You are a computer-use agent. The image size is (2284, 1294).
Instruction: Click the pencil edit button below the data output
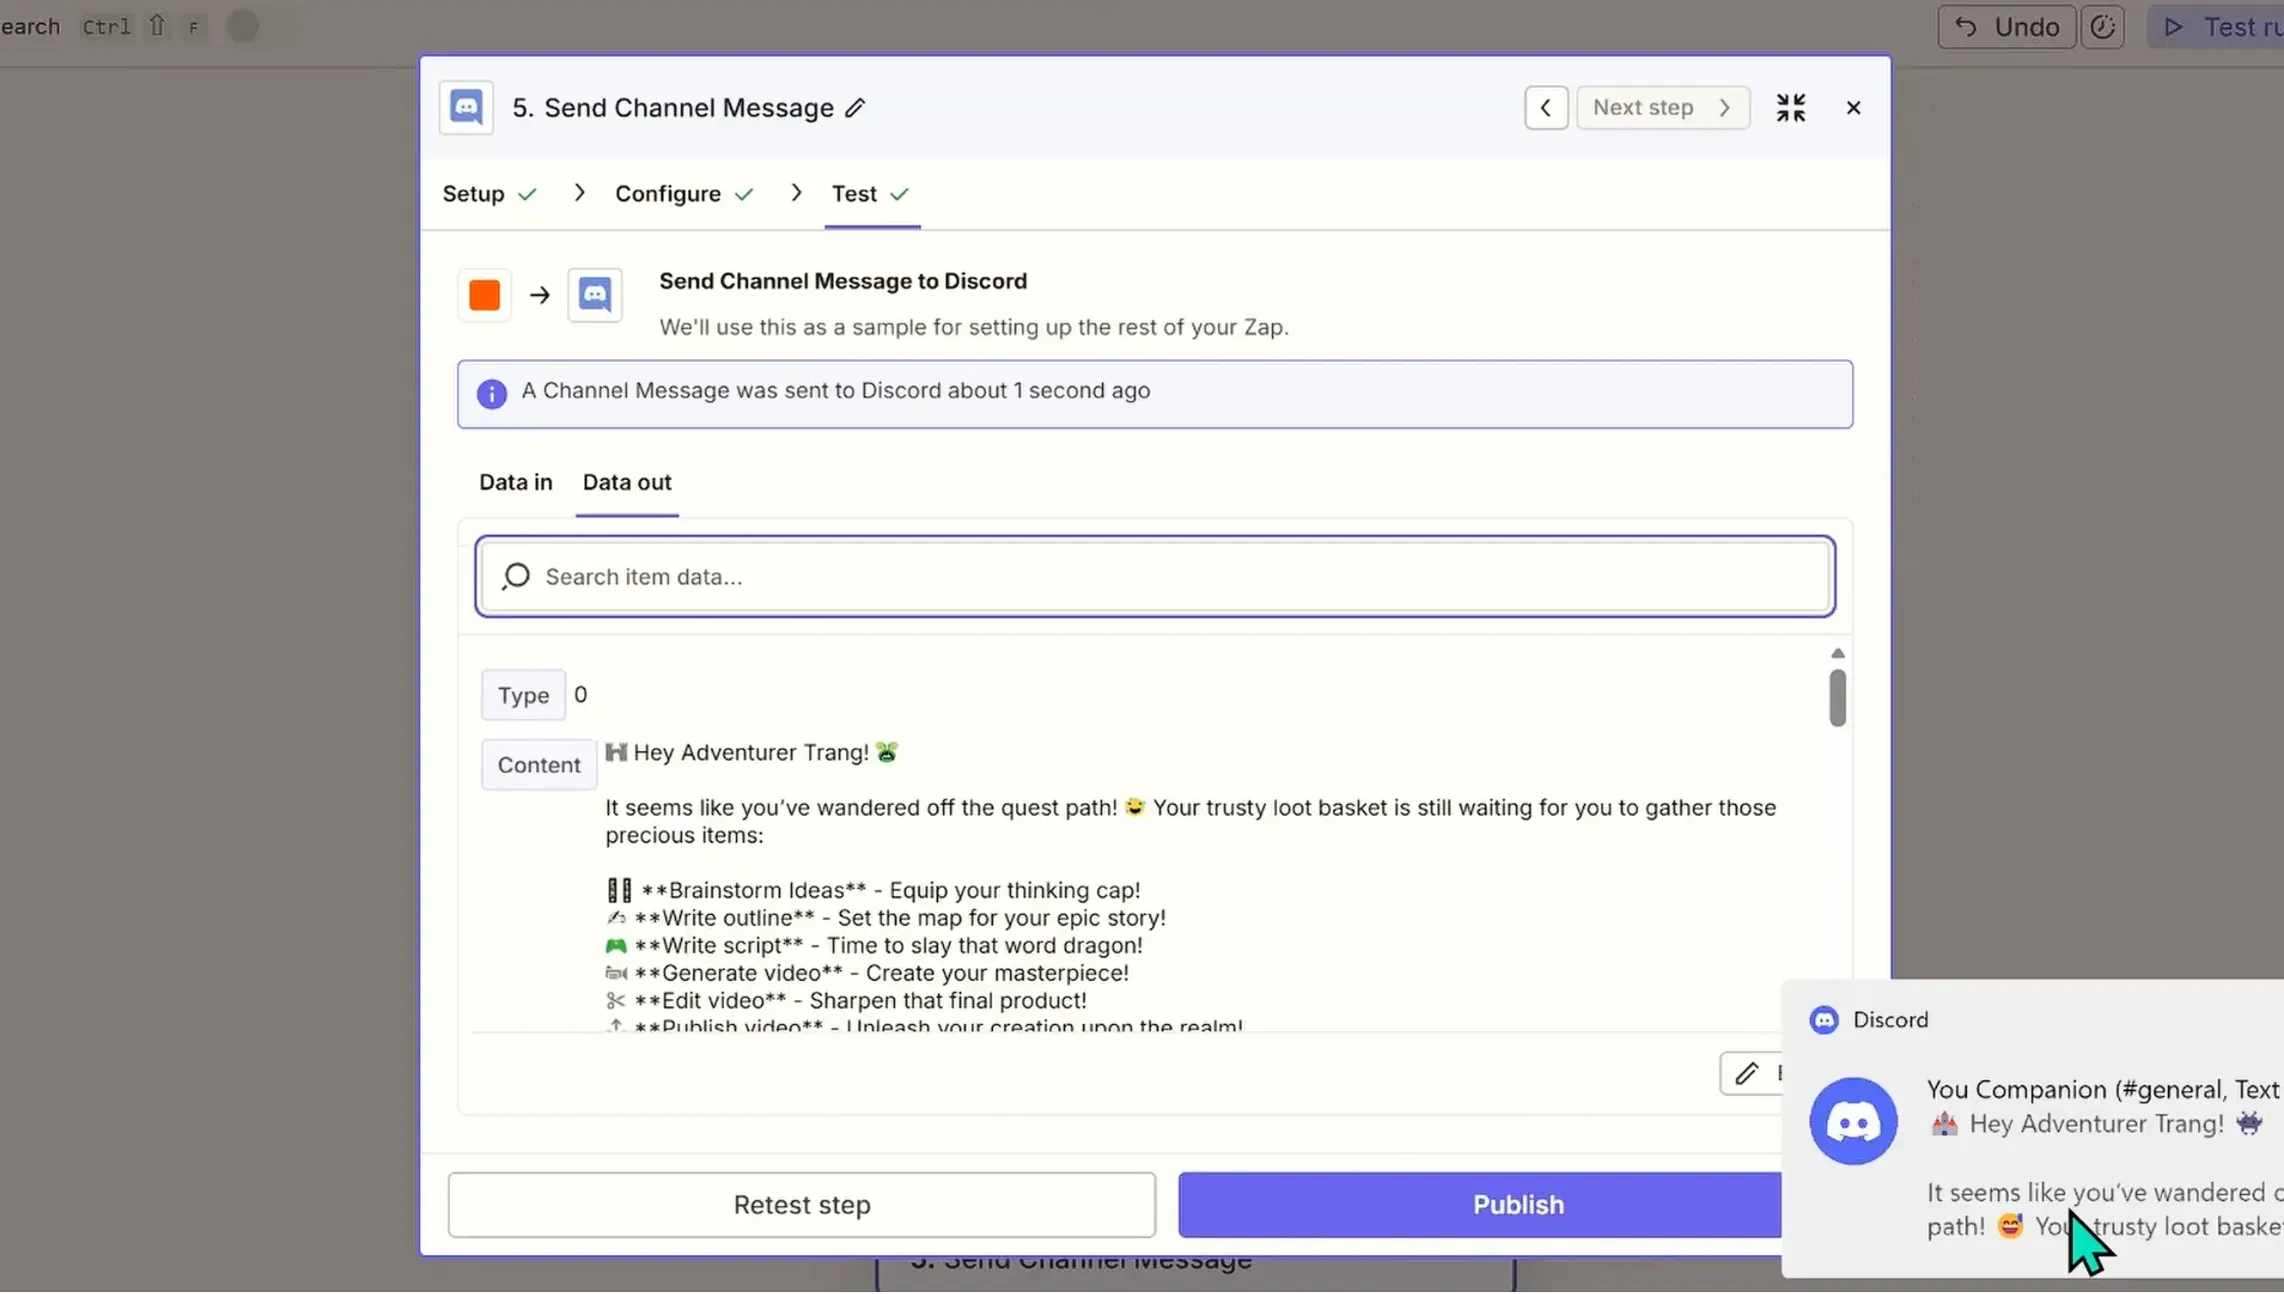pyautogui.click(x=1751, y=1074)
